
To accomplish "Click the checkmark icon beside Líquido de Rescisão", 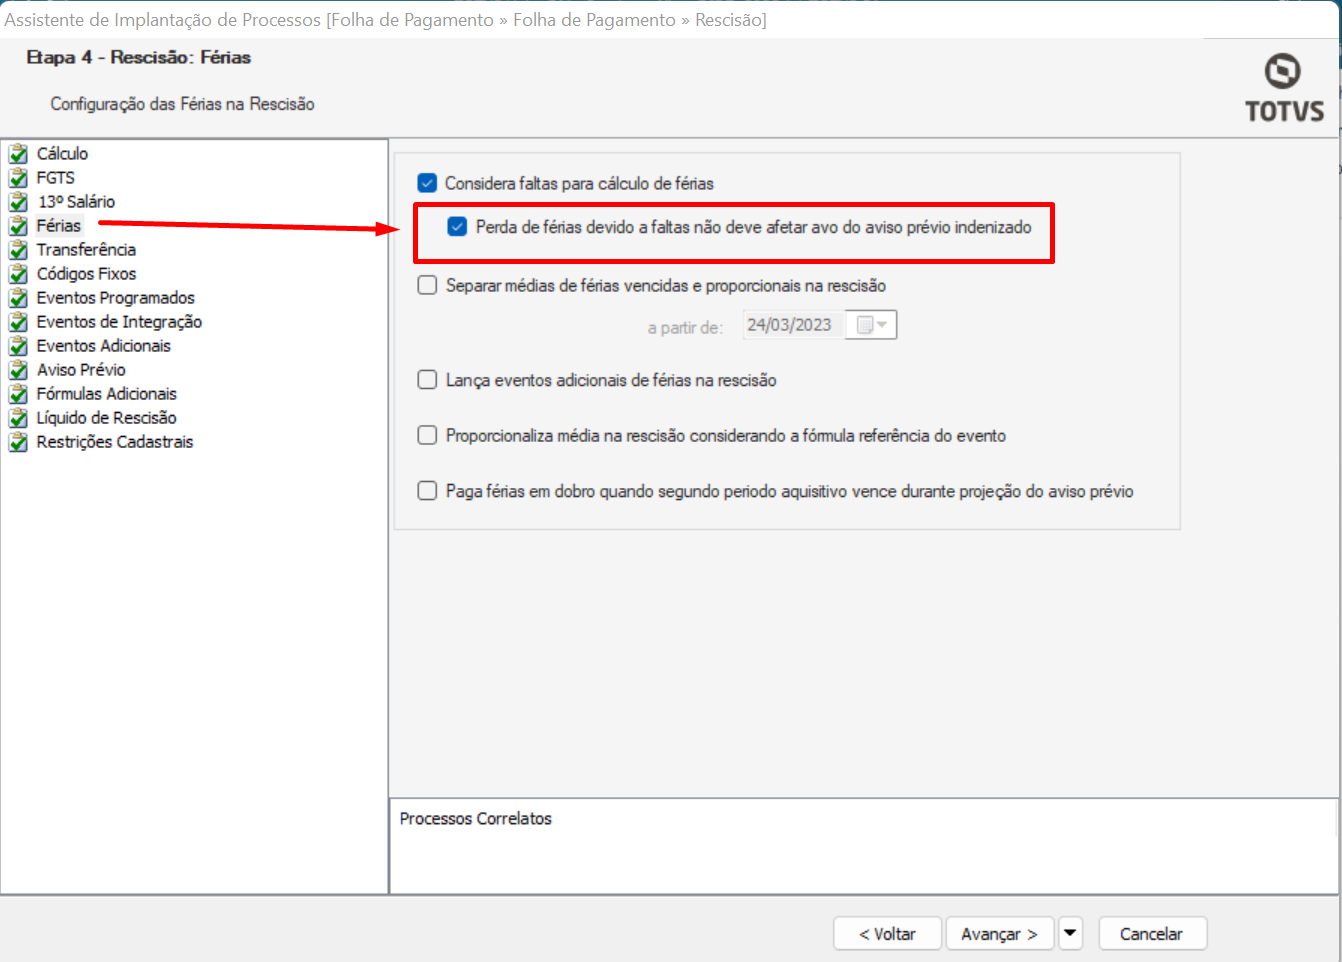I will (18, 418).
